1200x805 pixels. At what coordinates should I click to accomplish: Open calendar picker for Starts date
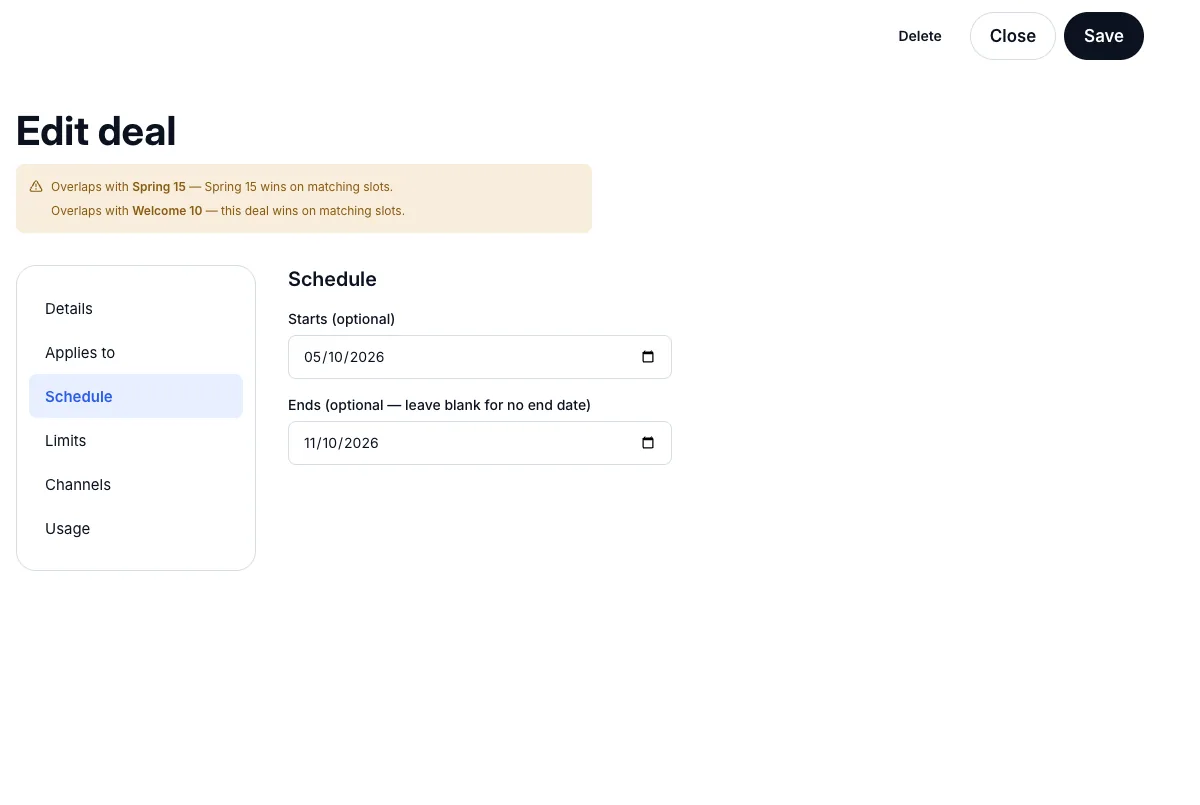coord(648,357)
